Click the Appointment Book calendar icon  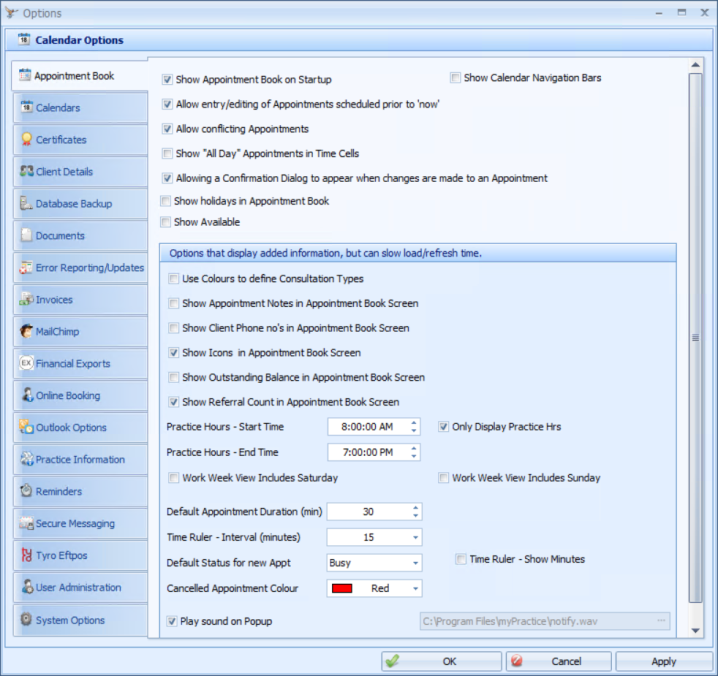coord(25,75)
